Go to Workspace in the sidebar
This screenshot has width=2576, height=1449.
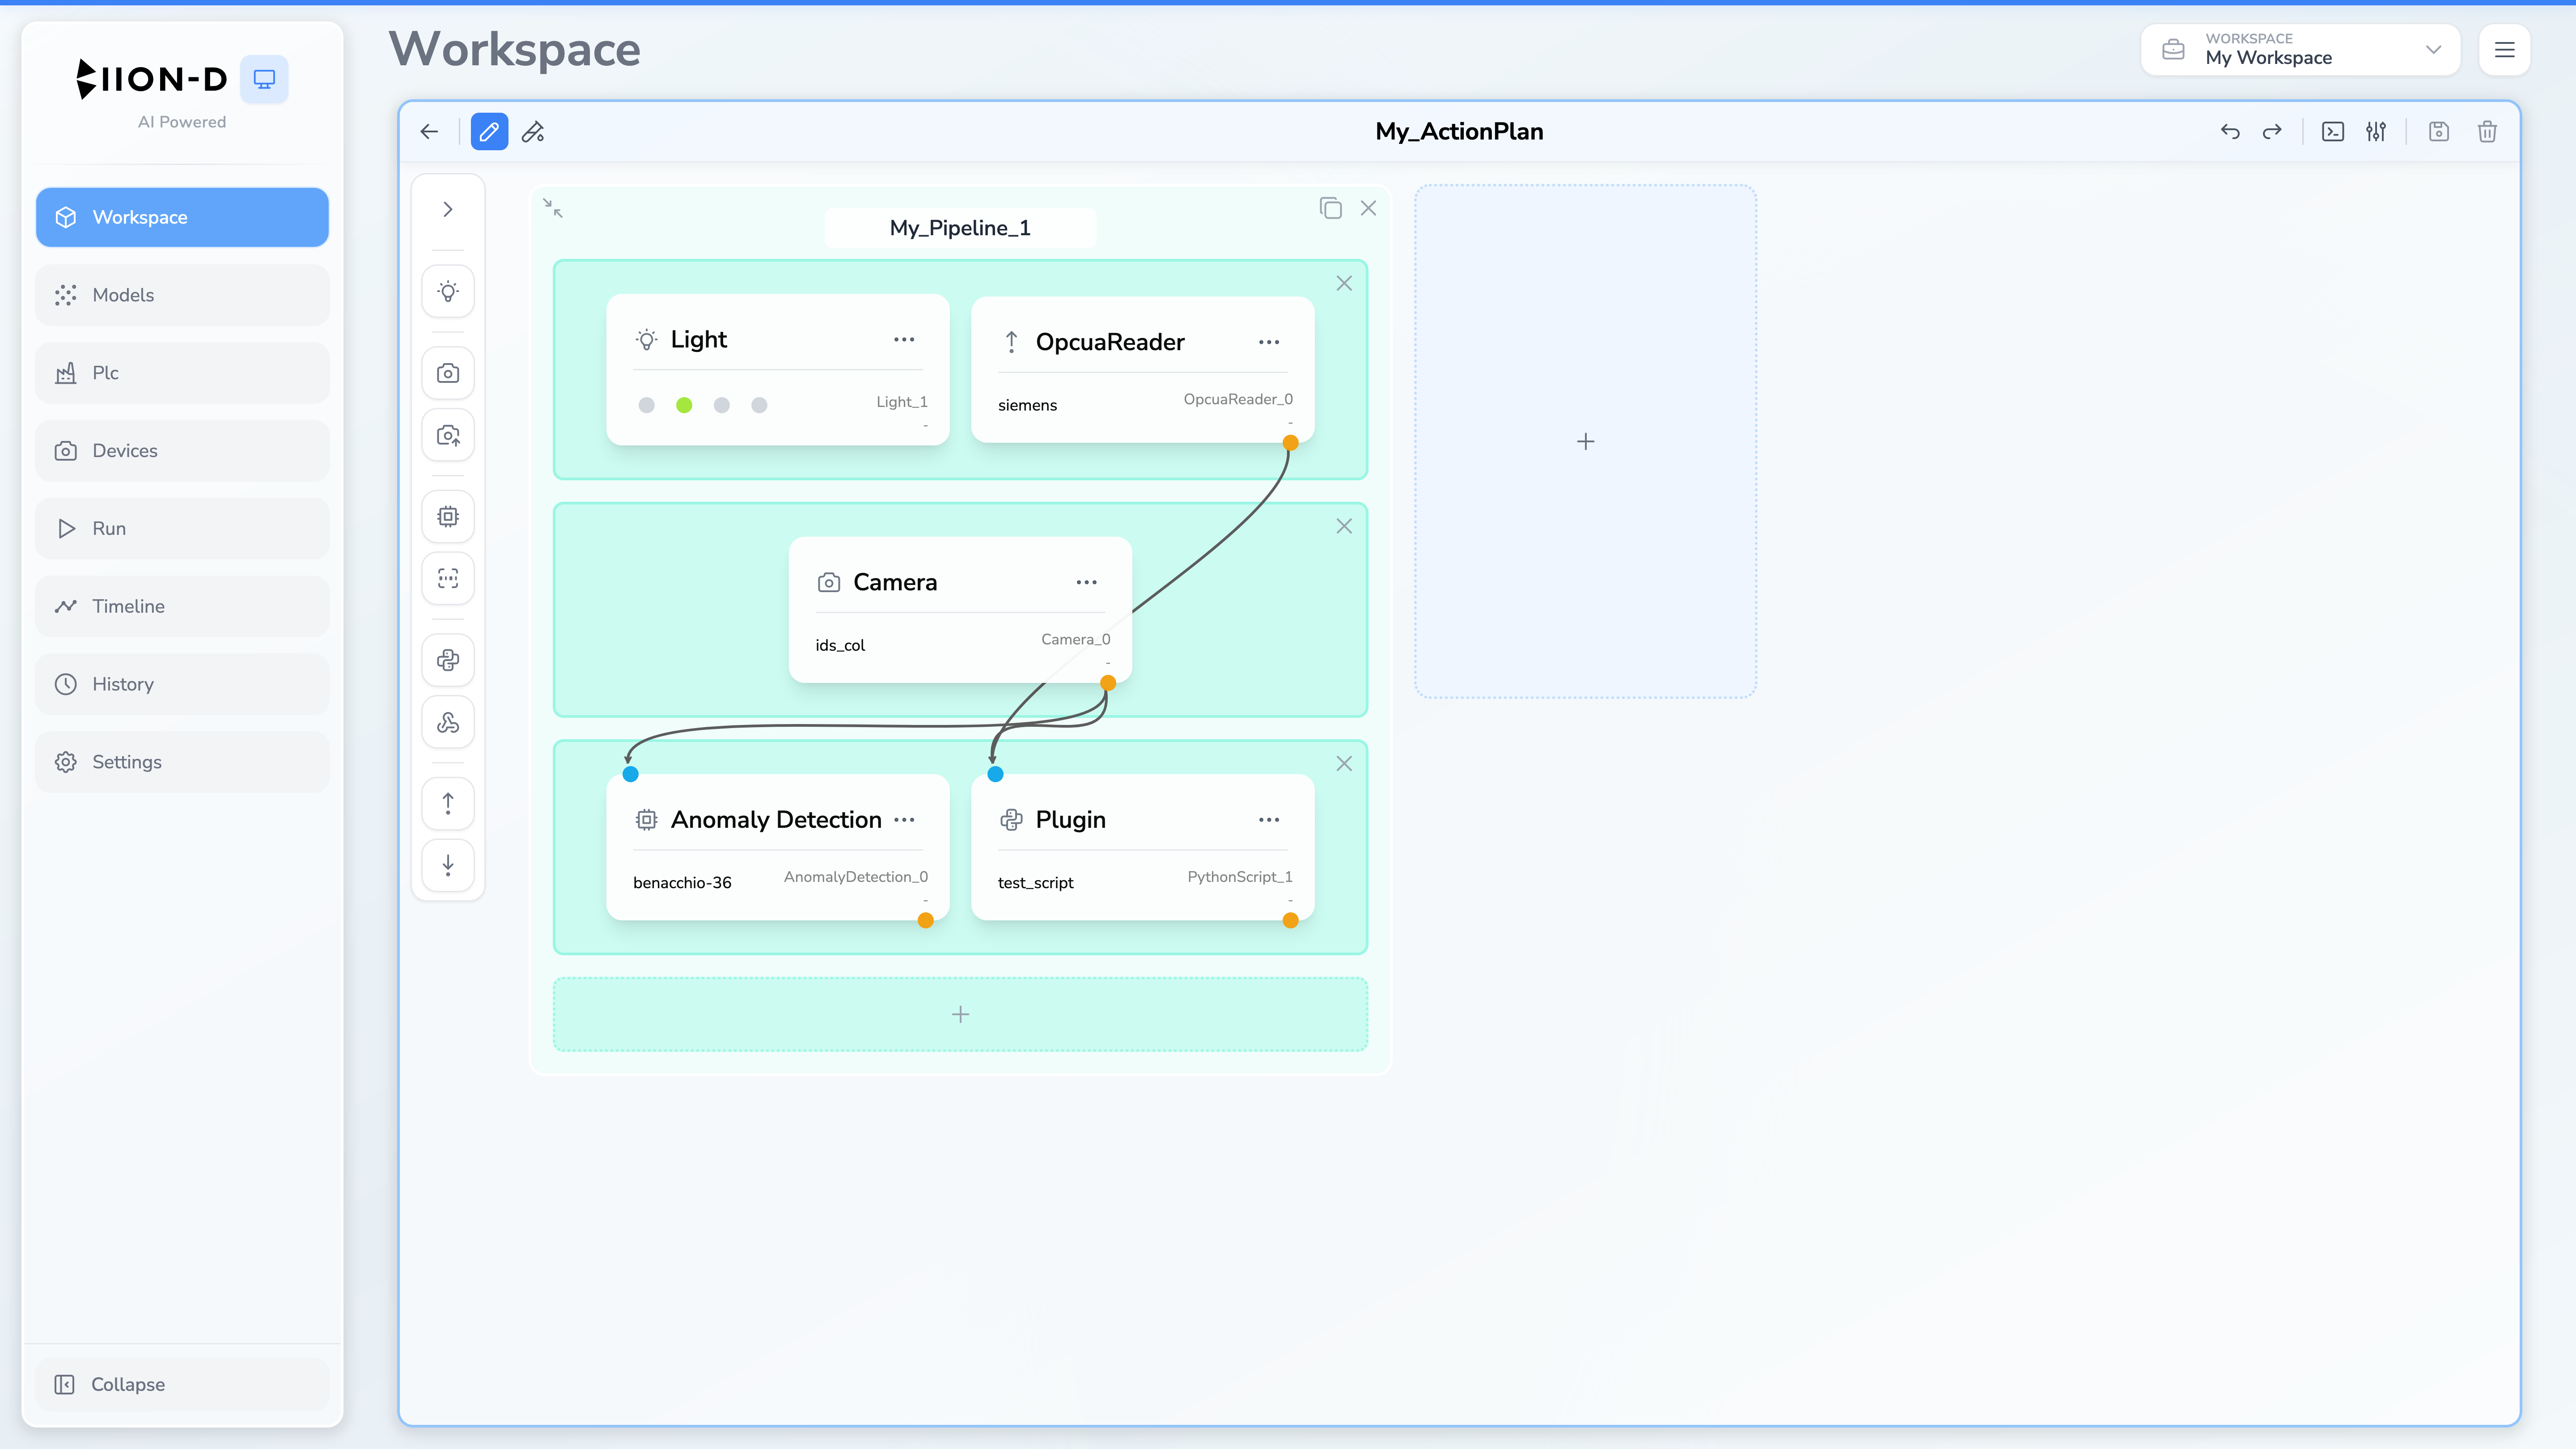pyautogui.click(x=182, y=217)
